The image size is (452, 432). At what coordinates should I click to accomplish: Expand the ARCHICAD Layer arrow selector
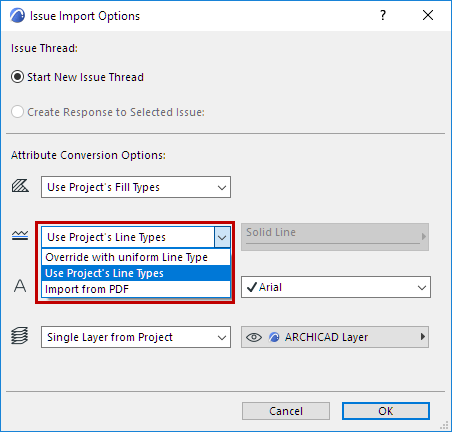coord(423,337)
